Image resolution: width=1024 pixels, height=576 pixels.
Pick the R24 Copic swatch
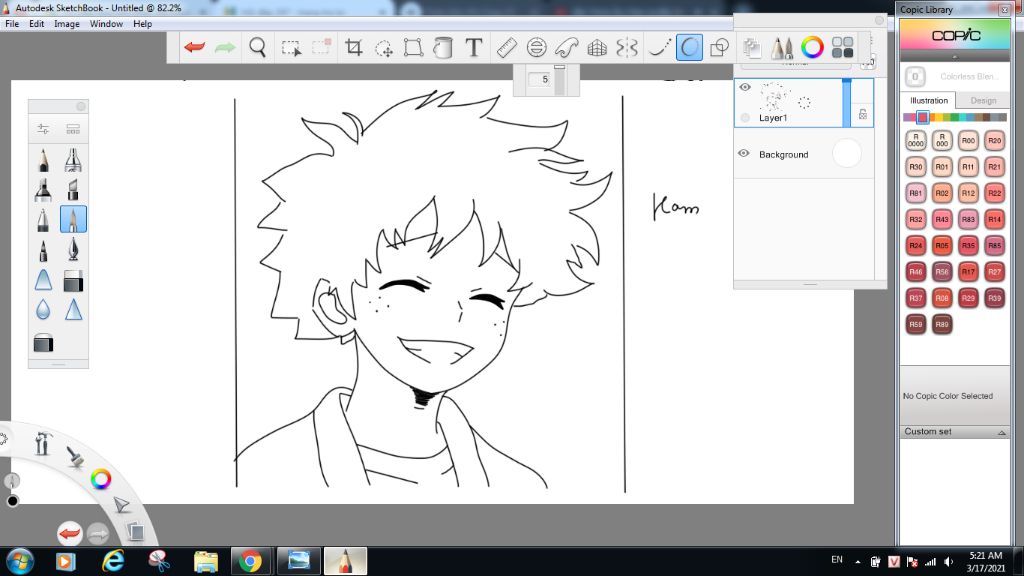click(x=916, y=246)
